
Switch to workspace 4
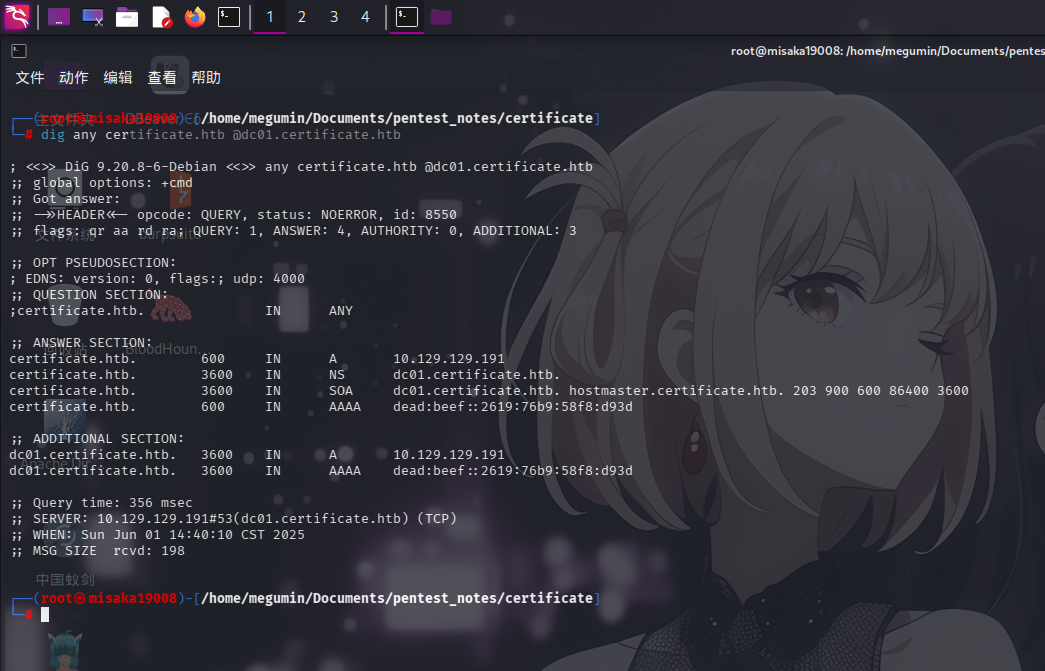tap(365, 17)
